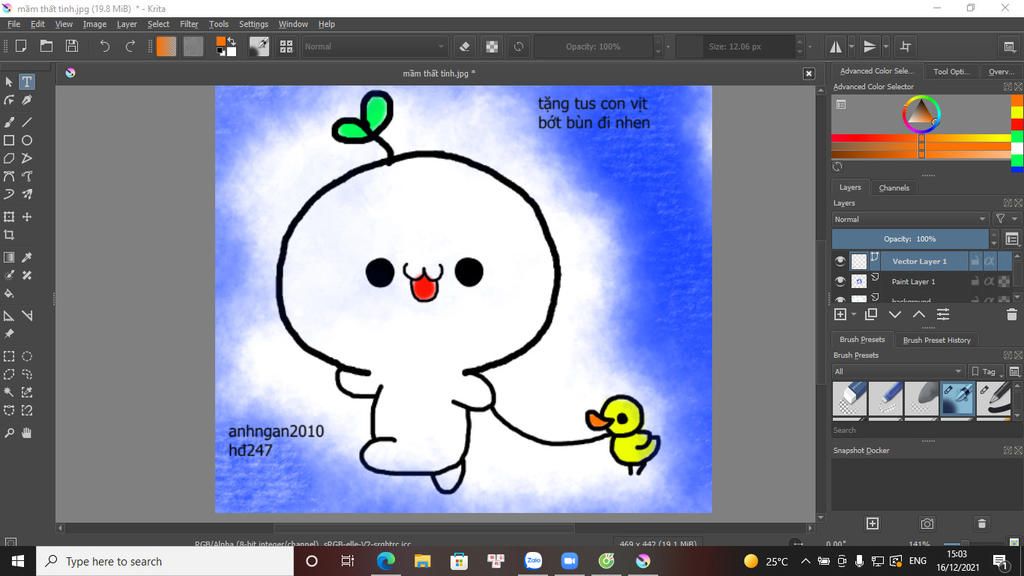Select the Line tool
The image size is (1024, 576).
pyautogui.click(x=27, y=122)
